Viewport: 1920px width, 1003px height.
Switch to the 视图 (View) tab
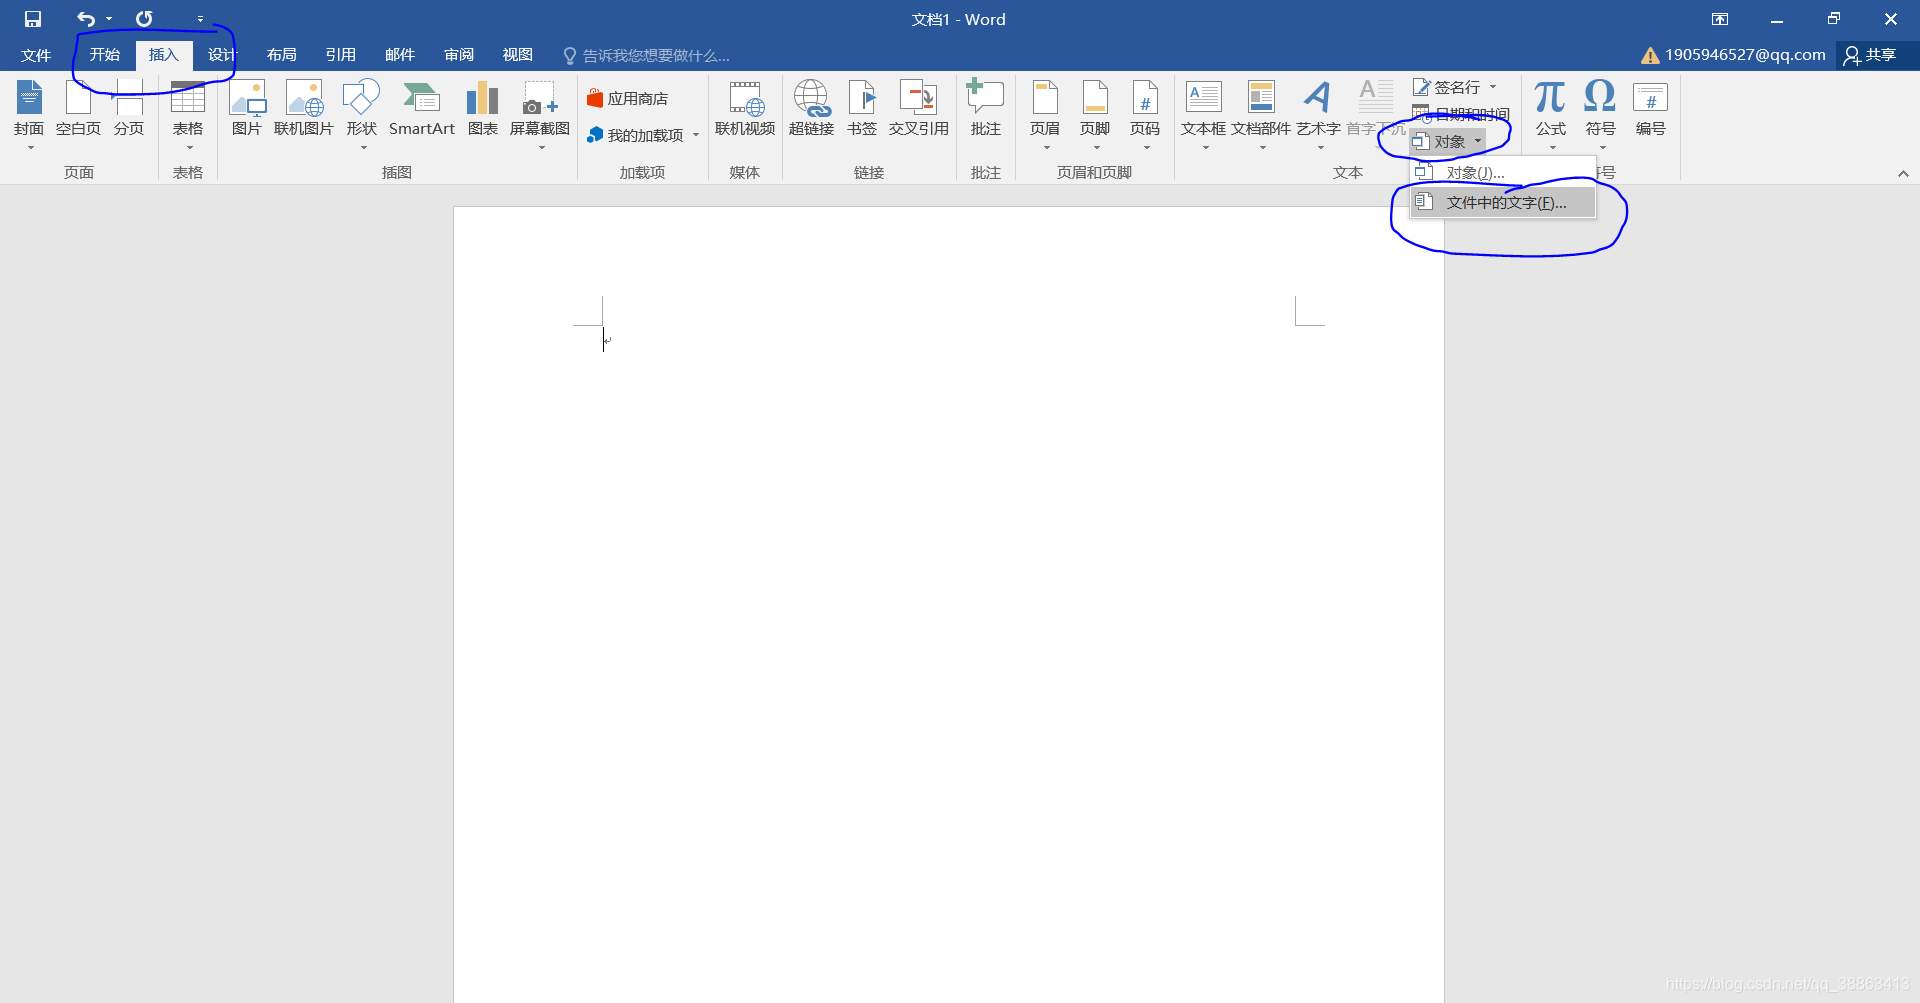click(518, 55)
